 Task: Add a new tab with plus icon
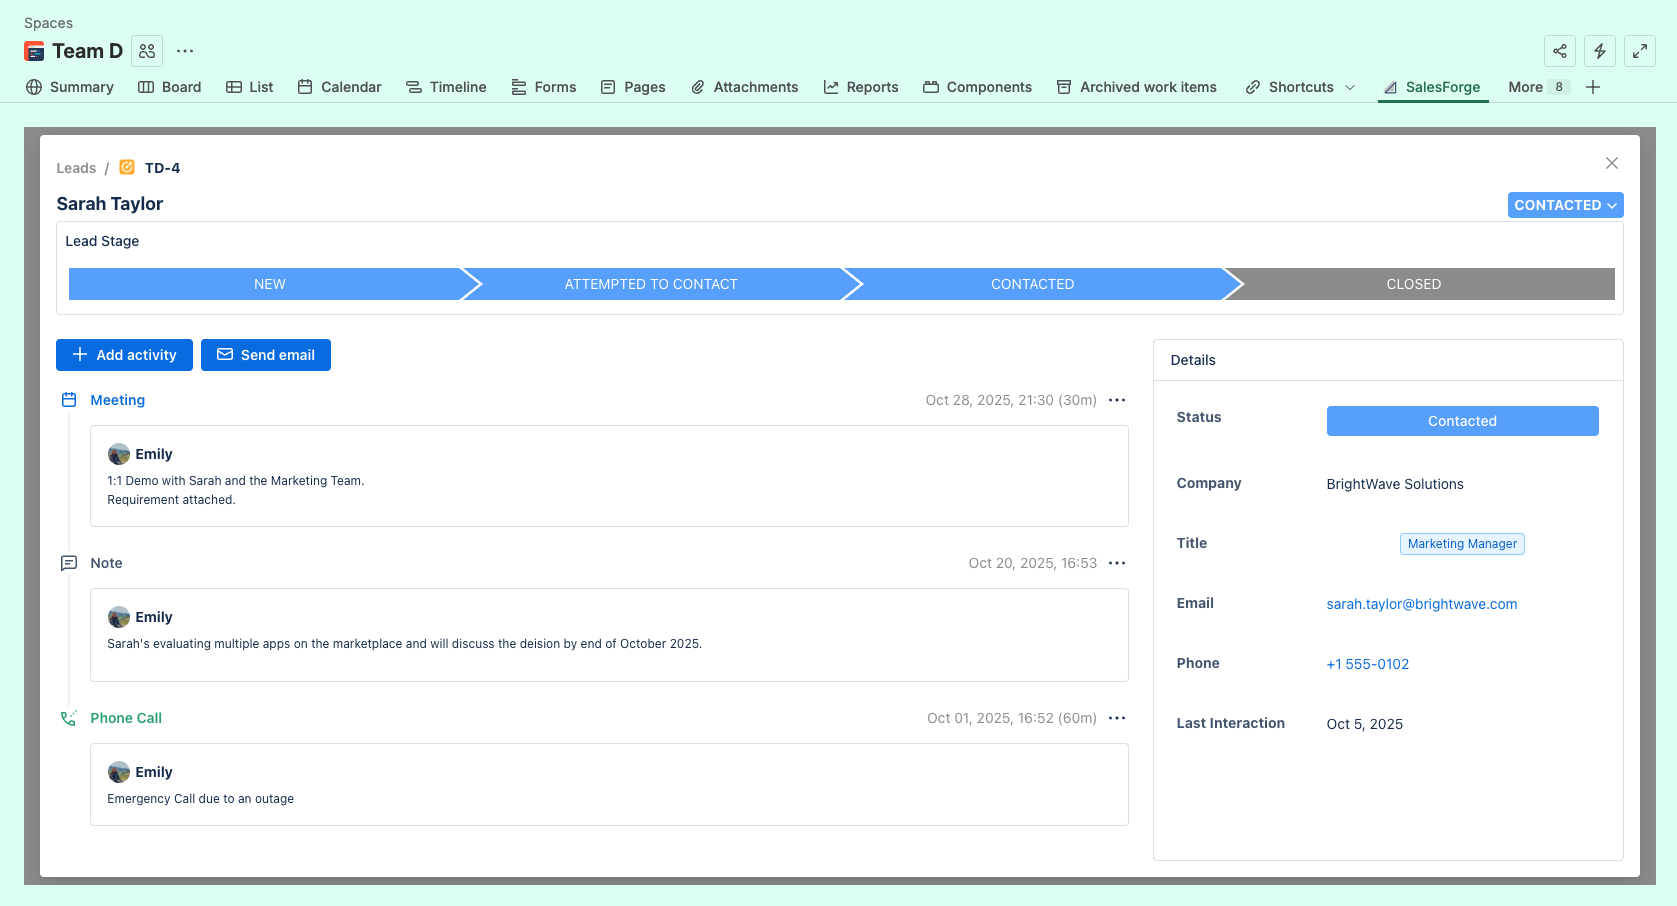[x=1593, y=87]
